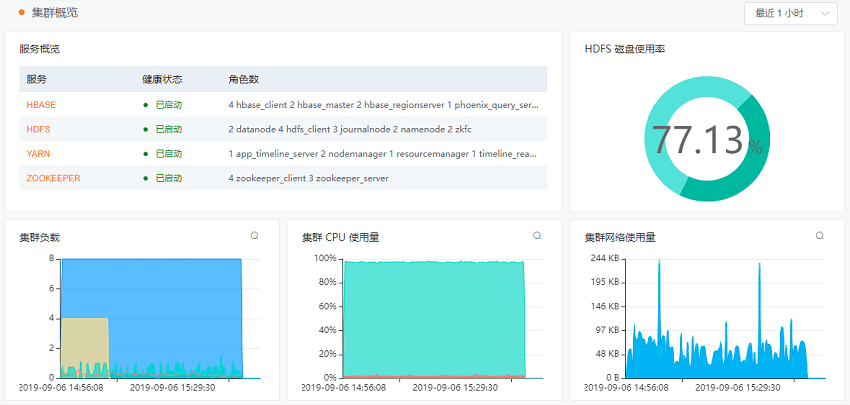Click the 角色数 column header
850x405 pixels.
click(x=244, y=79)
